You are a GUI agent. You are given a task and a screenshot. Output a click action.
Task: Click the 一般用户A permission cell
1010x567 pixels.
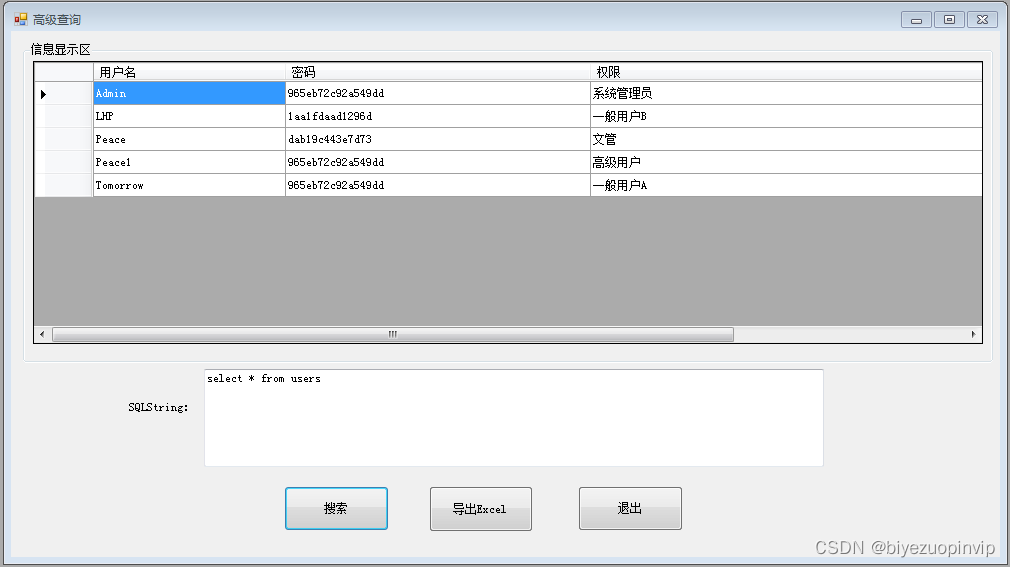tap(786, 185)
